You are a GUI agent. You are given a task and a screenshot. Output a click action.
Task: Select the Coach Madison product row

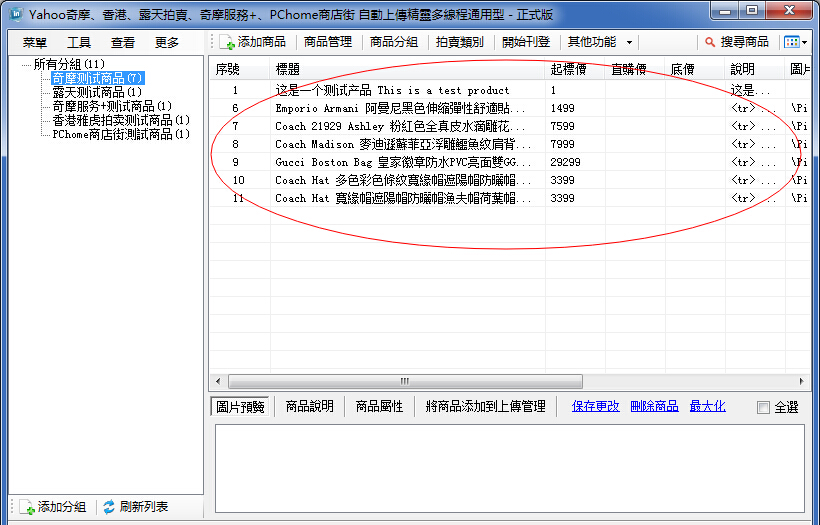[510, 144]
